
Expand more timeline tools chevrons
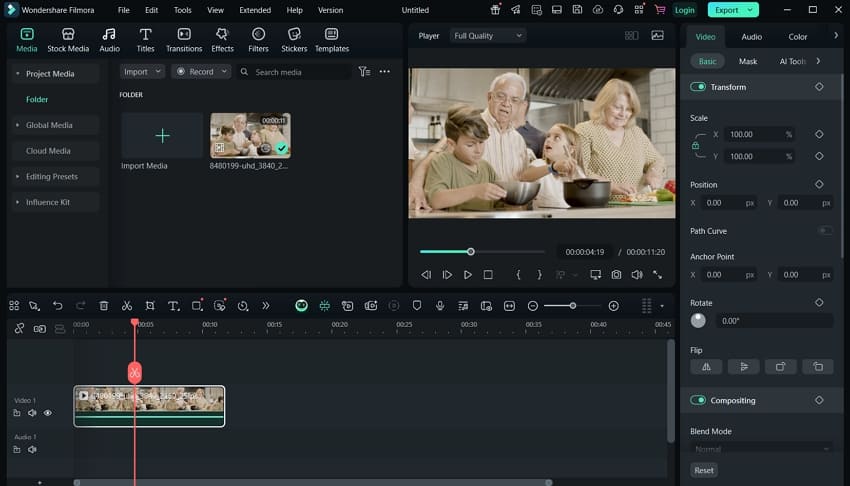point(266,306)
